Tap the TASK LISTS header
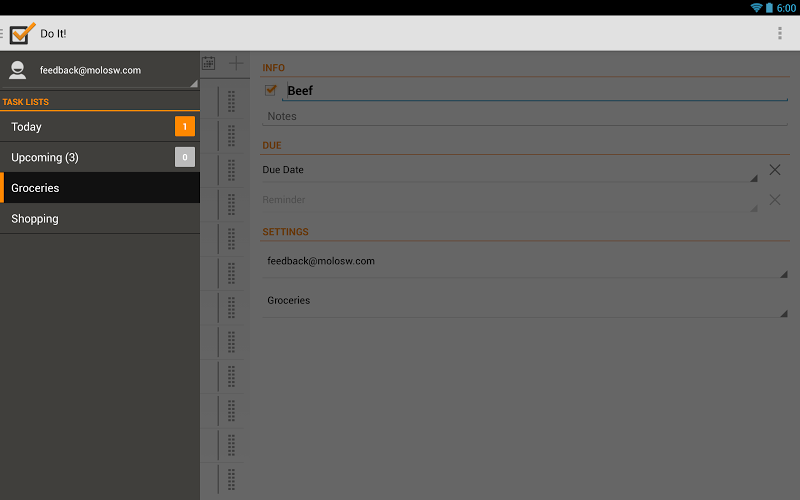 (x=26, y=102)
